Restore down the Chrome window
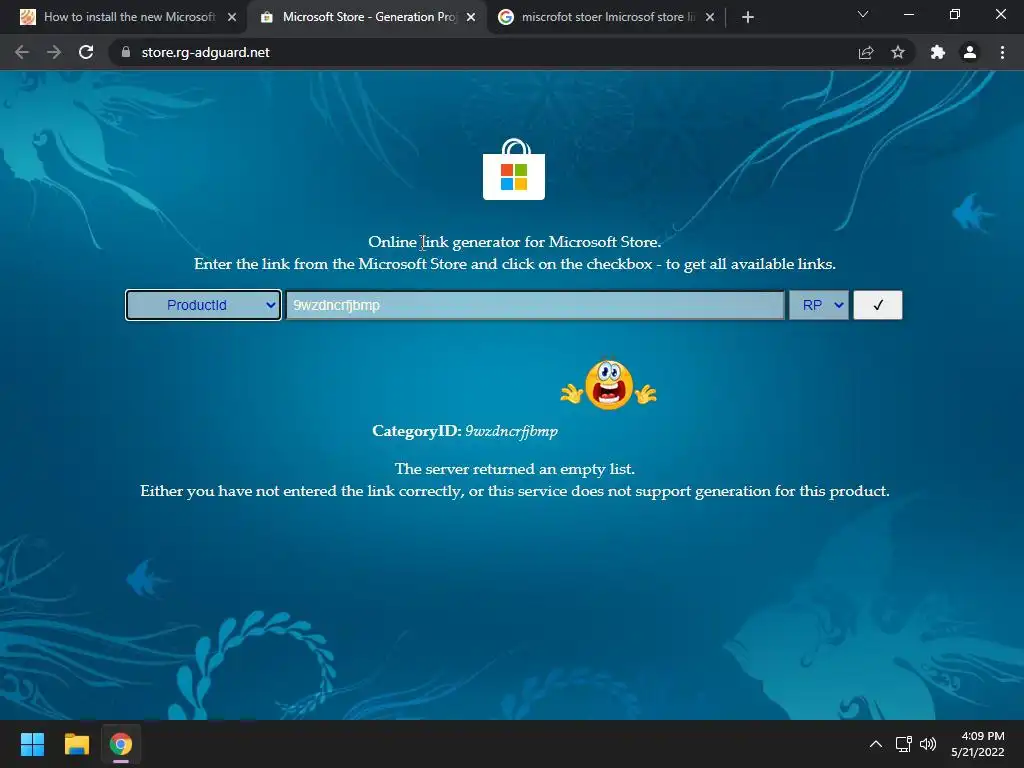The image size is (1024, 768). point(955,14)
